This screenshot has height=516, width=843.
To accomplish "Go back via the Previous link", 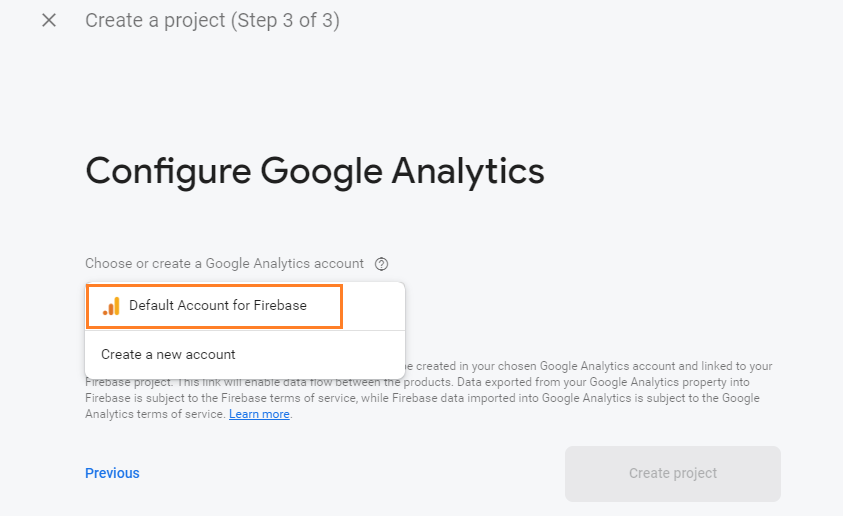I will [112, 473].
